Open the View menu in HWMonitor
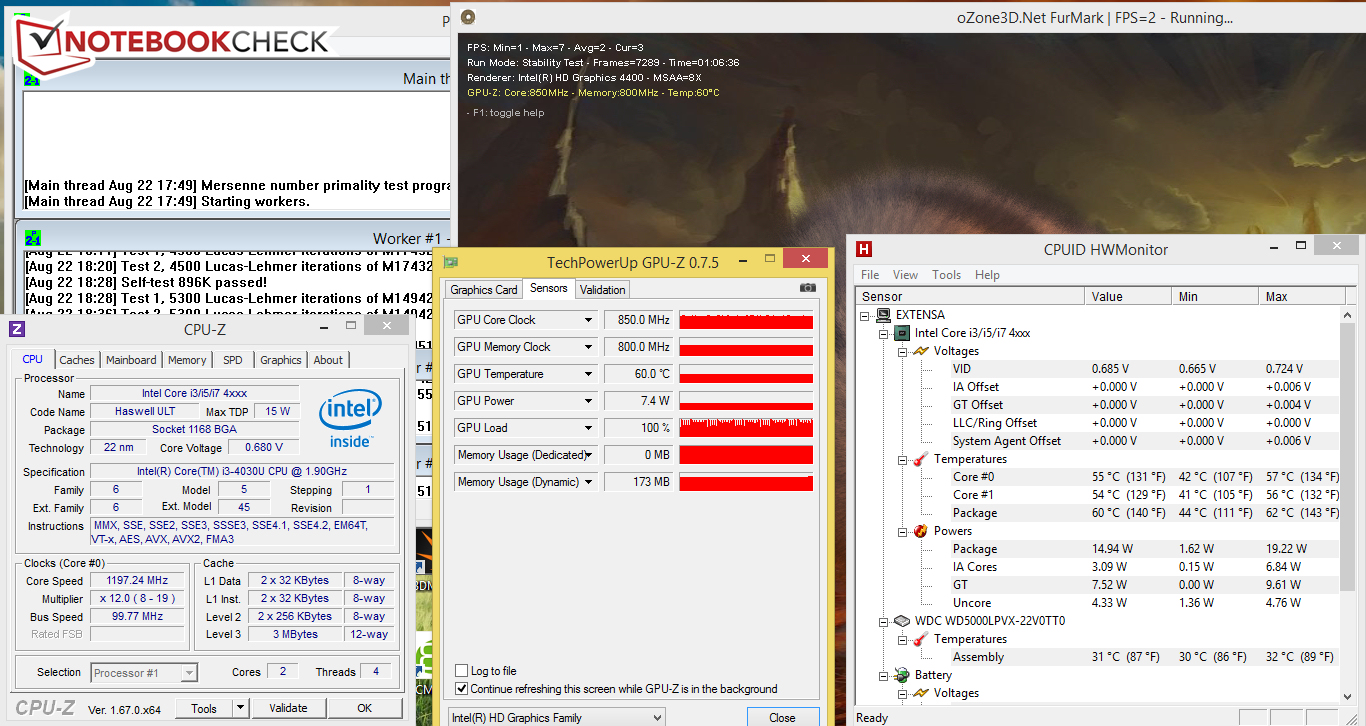This screenshot has height=726, width=1366. [x=905, y=275]
